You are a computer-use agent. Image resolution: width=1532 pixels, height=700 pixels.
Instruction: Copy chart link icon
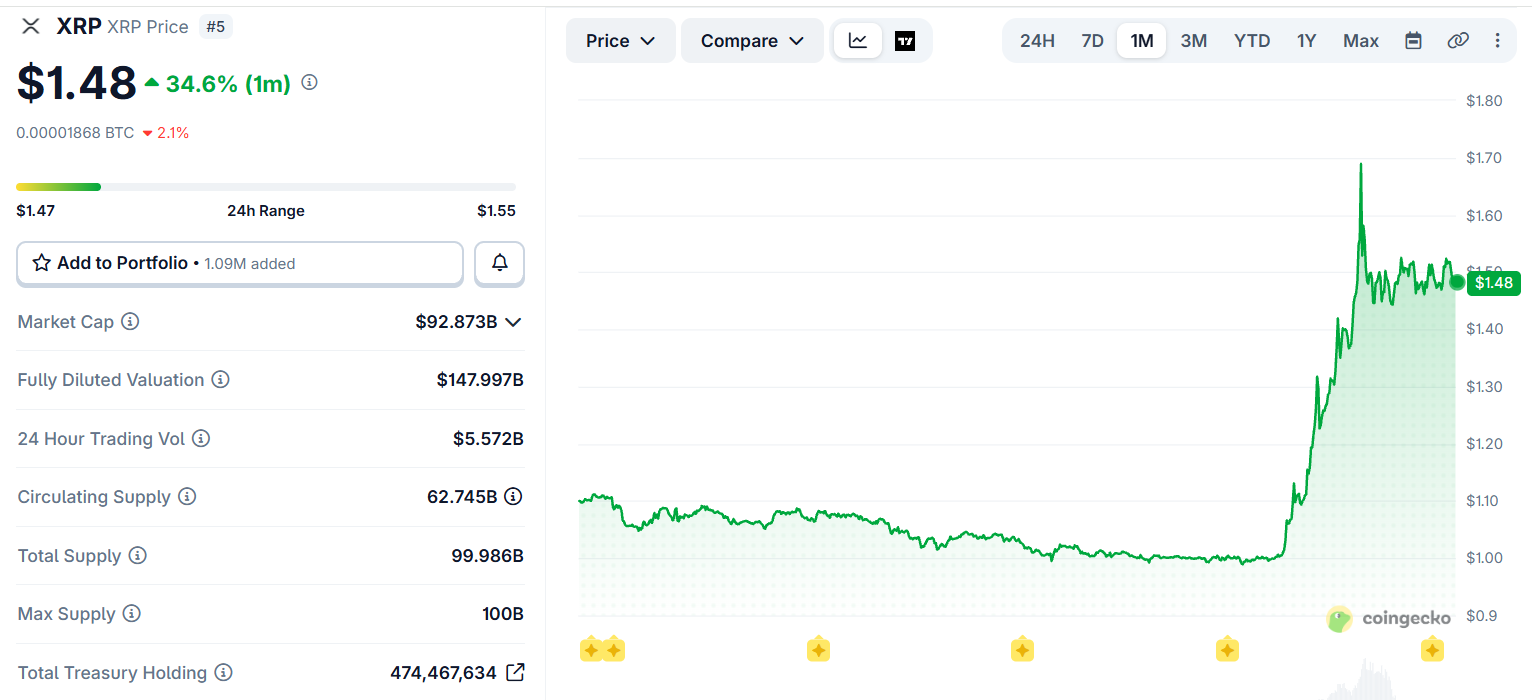1458,41
